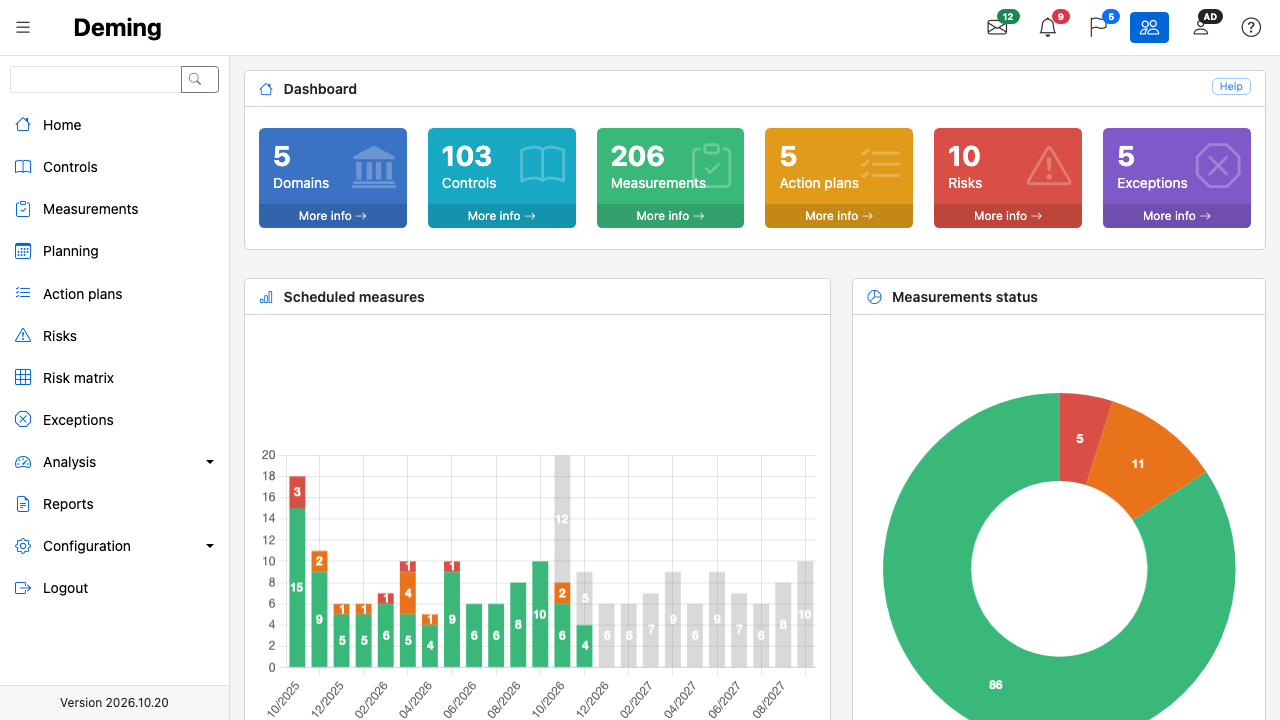
Task: Click the red bar segment labeled 3
Action: [297, 492]
